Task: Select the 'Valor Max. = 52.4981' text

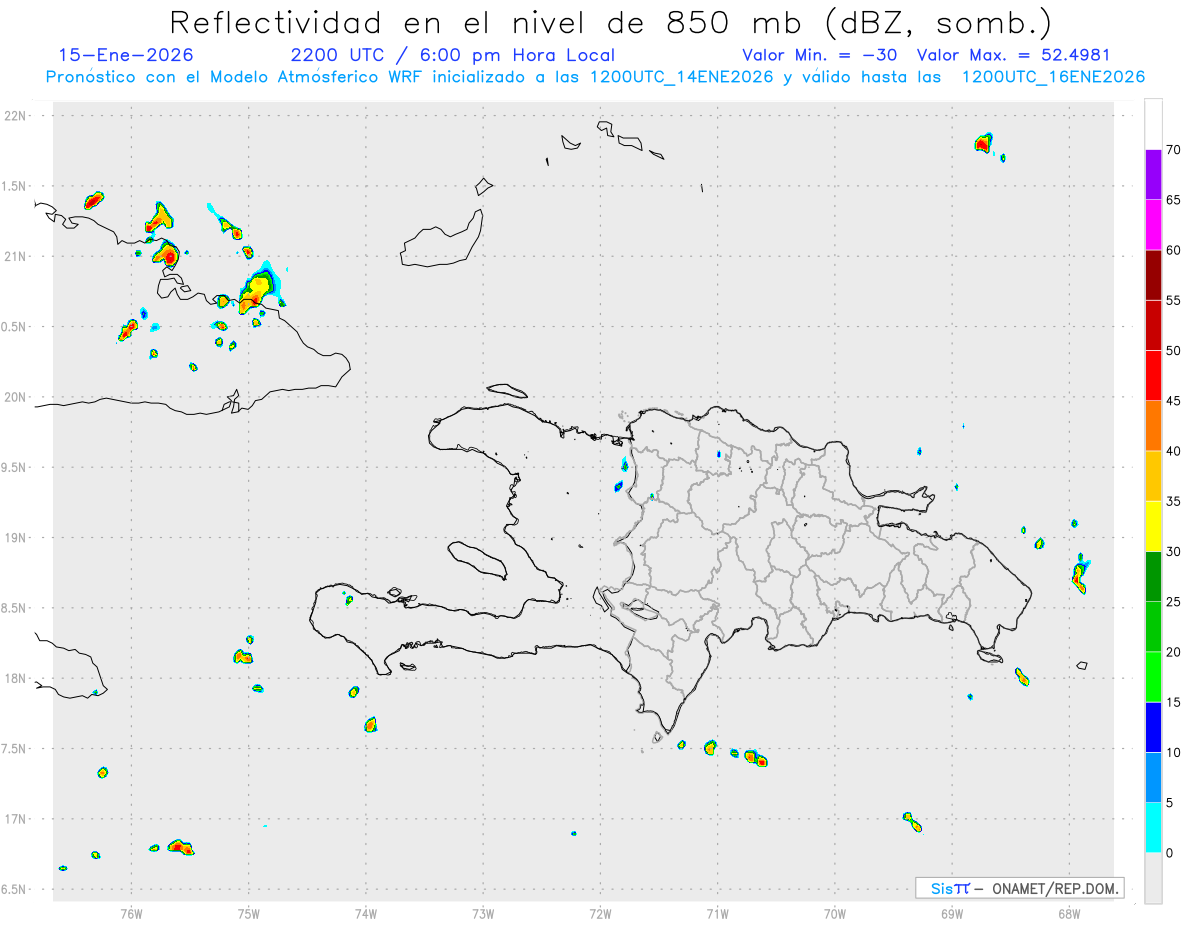Action: (x=1013, y=55)
